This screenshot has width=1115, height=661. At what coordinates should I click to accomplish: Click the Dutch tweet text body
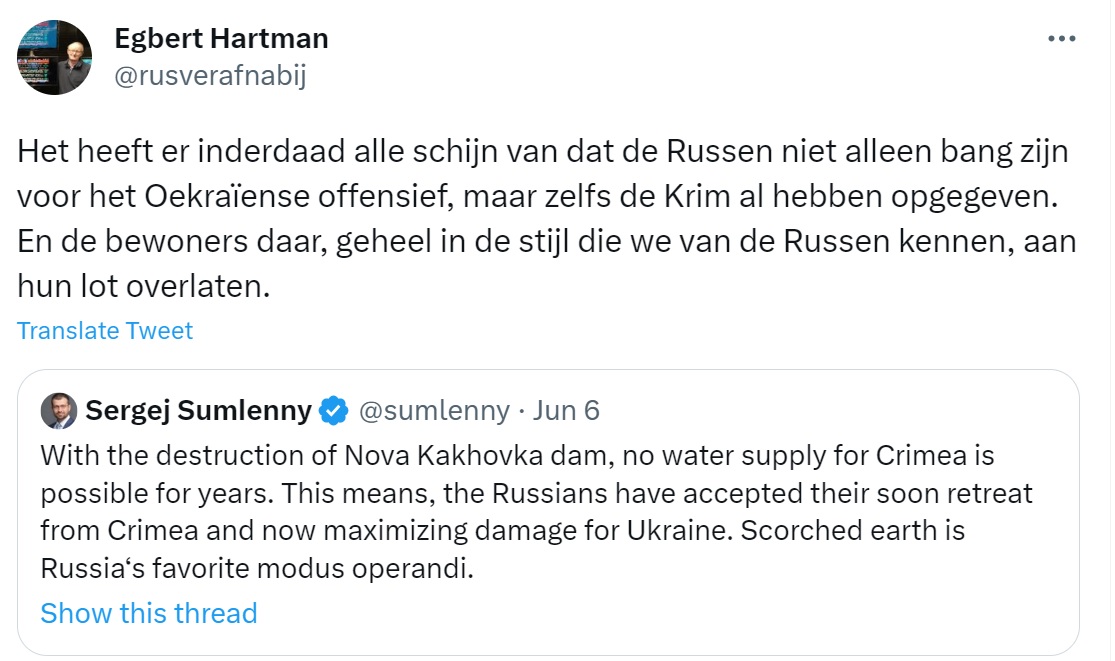click(x=546, y=218)
